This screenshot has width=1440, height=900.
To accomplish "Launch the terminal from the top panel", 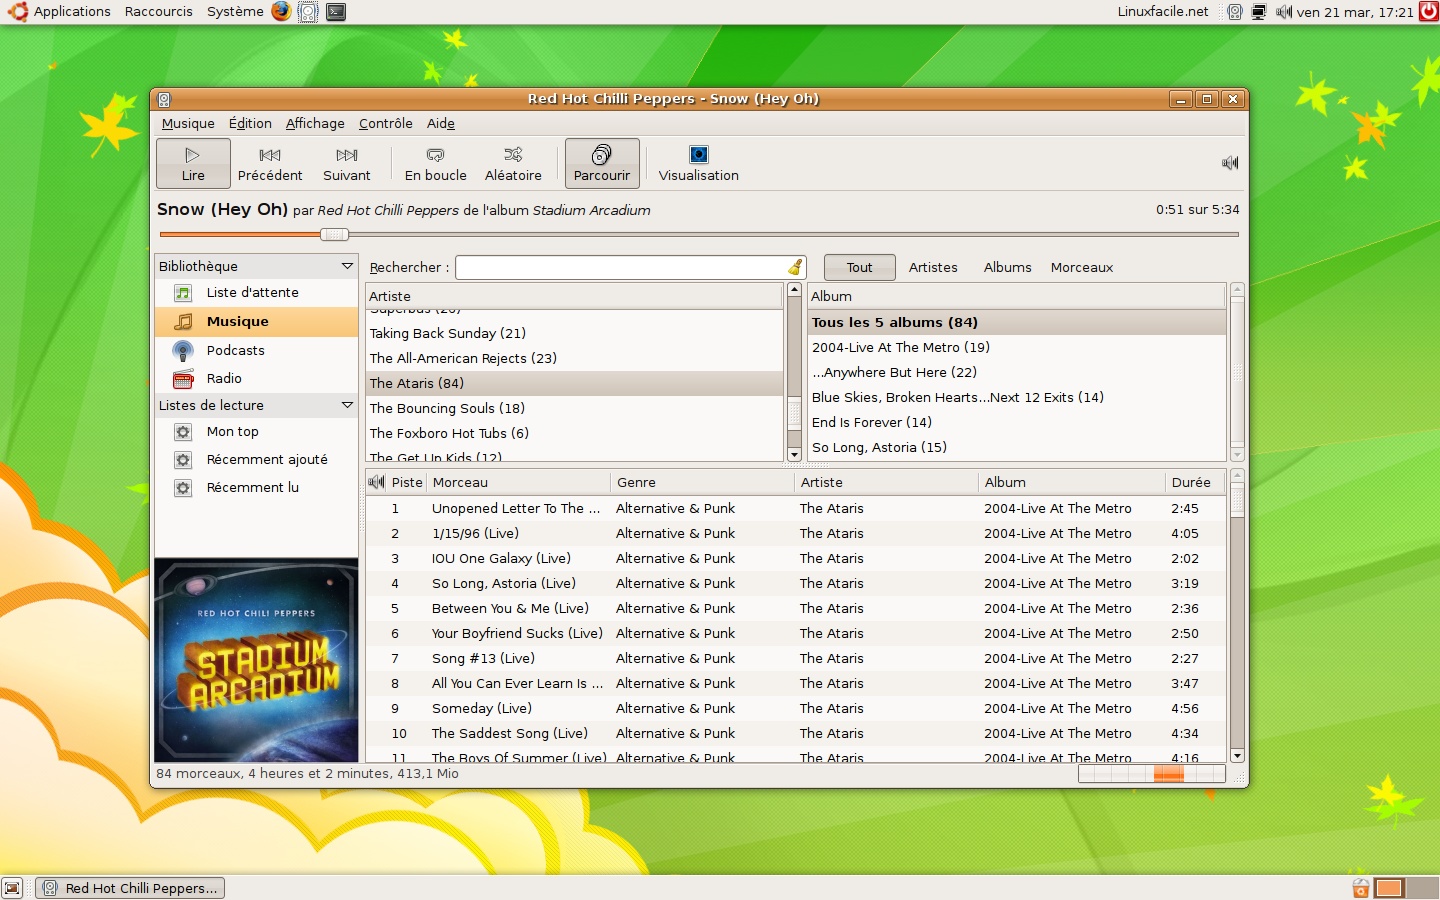I will click(x=336, y=12).
